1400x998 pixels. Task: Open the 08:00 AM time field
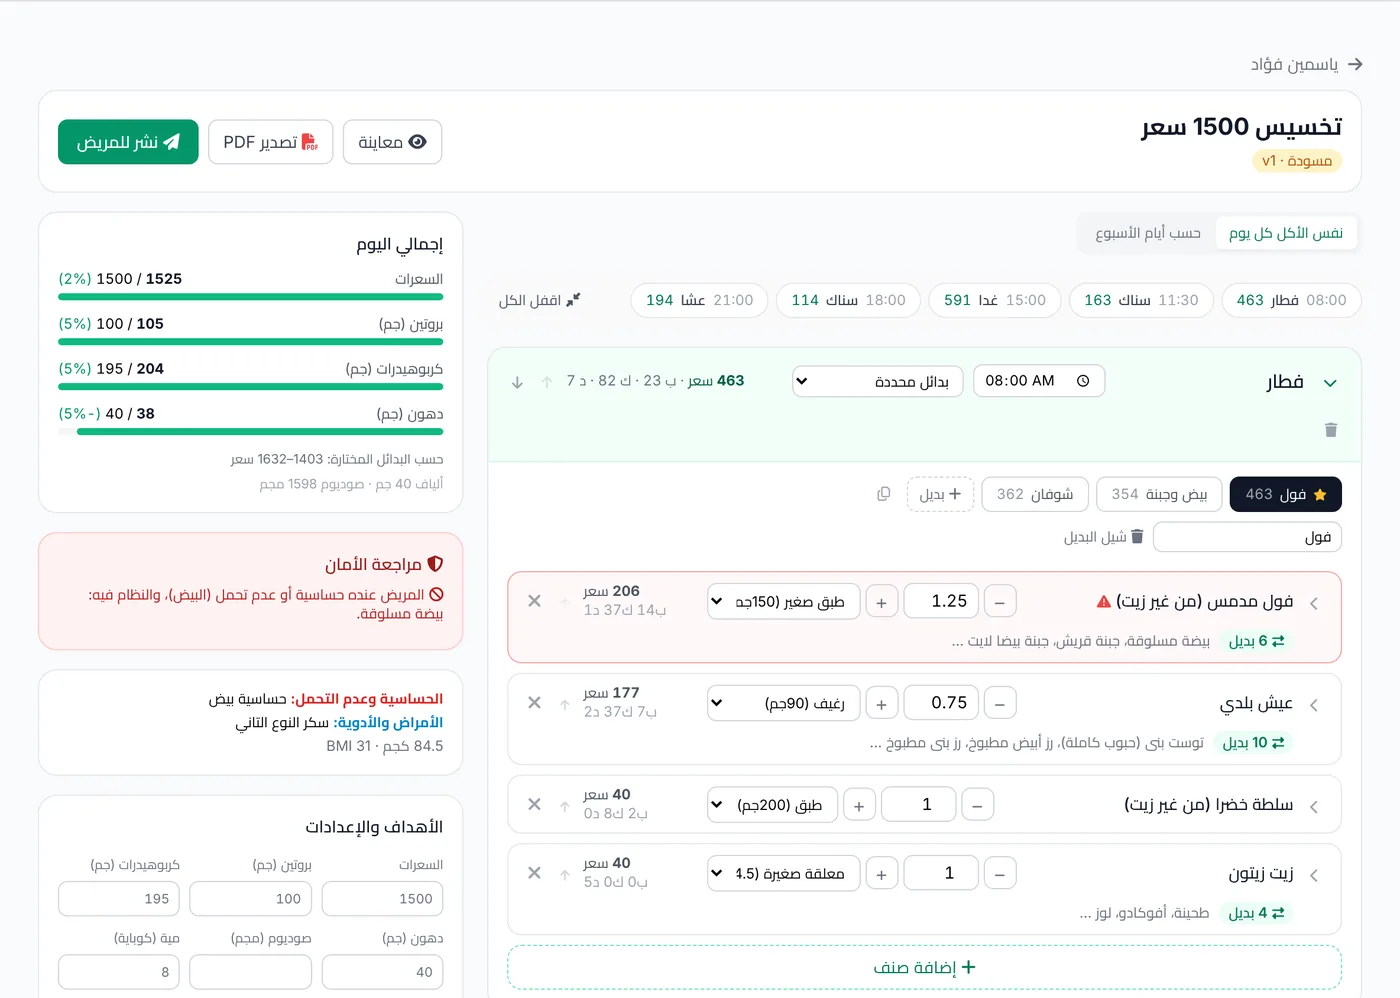tap(1038, 381)
